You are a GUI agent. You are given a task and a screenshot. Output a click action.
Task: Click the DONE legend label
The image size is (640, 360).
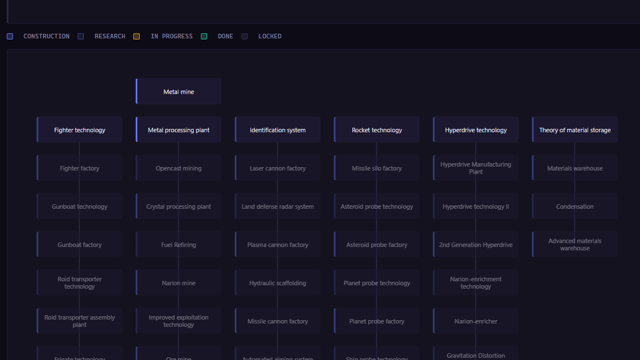click(x=225, y=36)
